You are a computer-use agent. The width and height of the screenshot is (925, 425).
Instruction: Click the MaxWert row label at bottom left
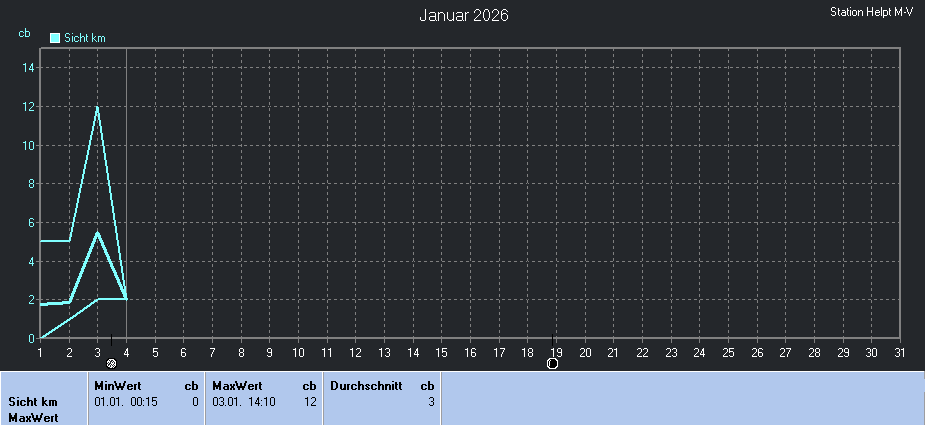point(31,416)
